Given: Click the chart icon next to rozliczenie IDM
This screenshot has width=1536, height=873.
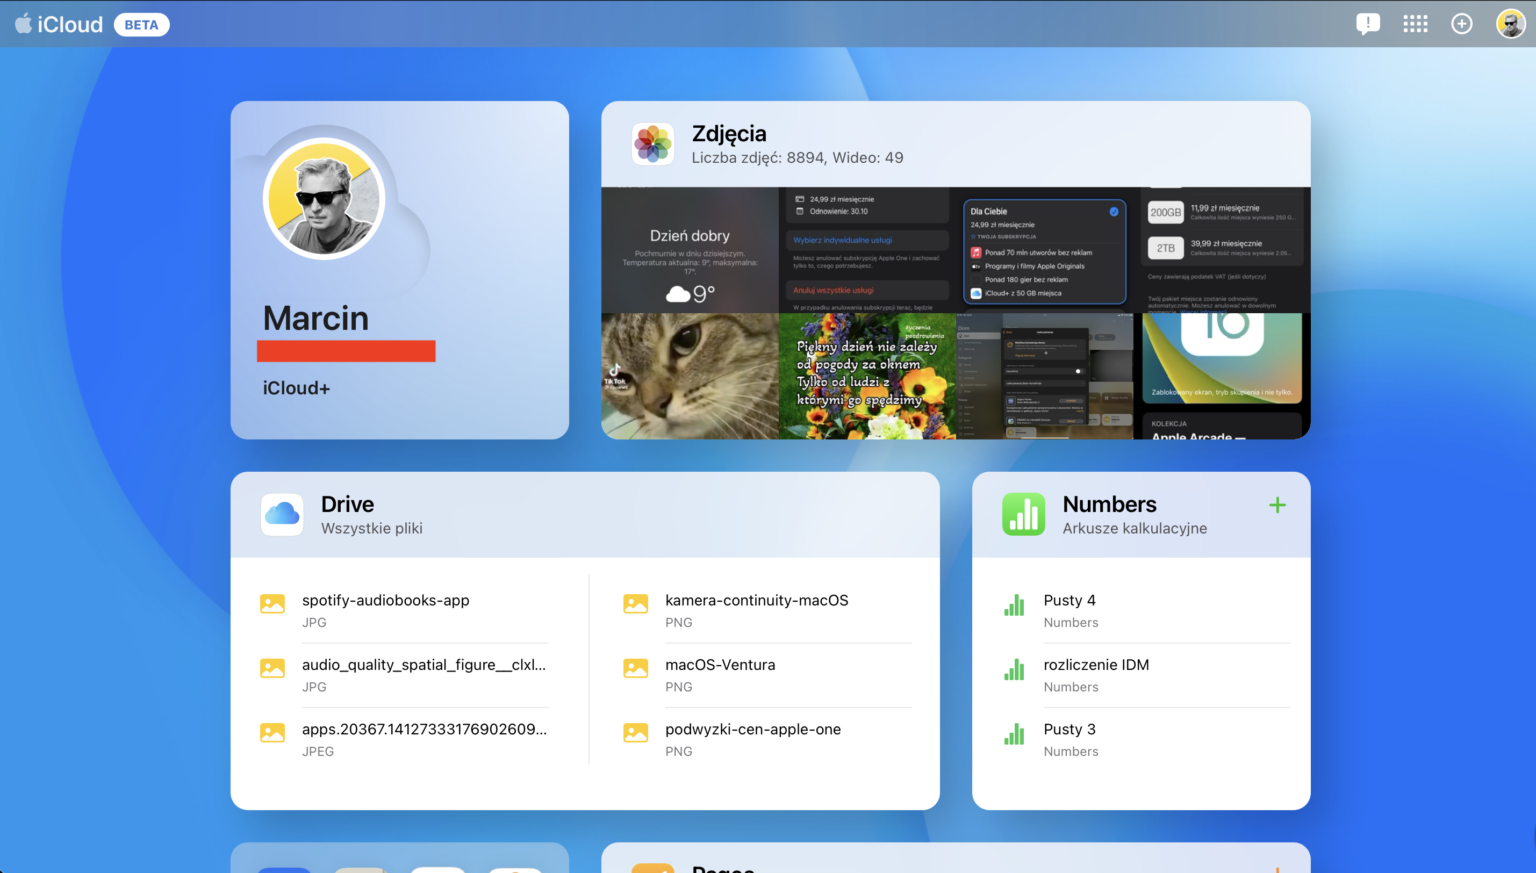Looking at the screenshot, I should (1013, 668).
